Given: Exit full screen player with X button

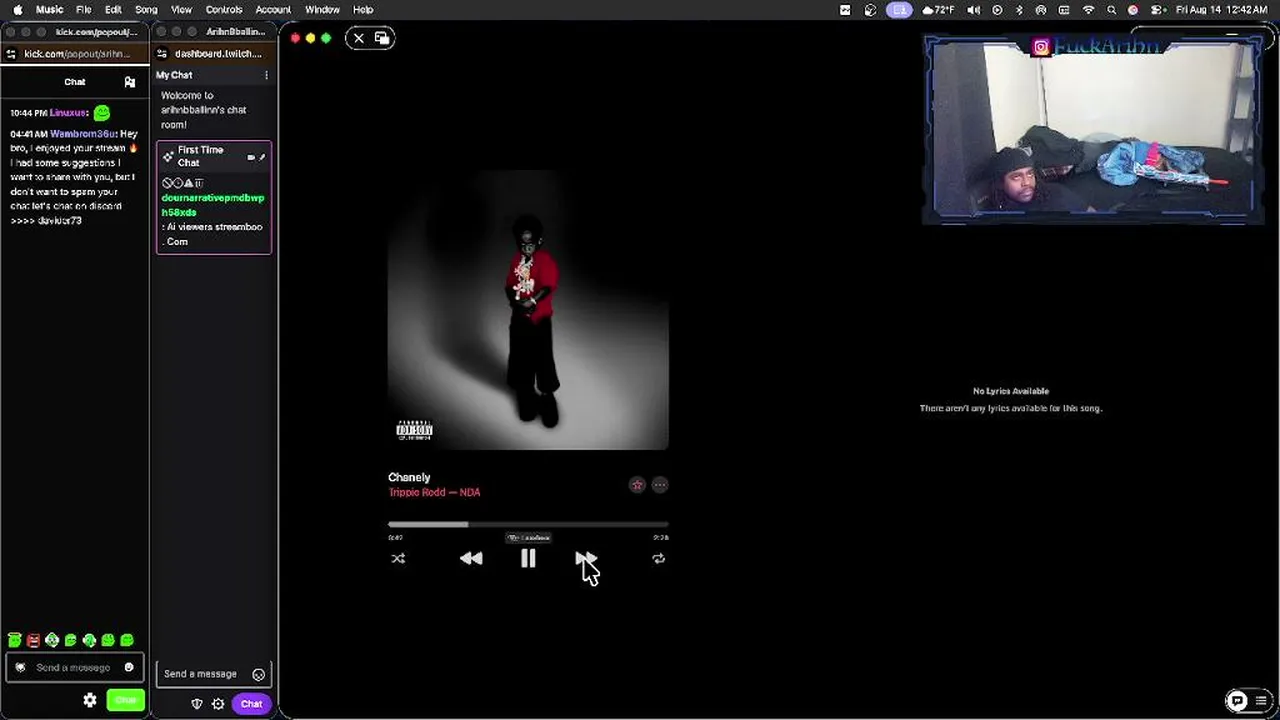Looking at the screenshot, I should pyautogui.click(x=359, y=38).
